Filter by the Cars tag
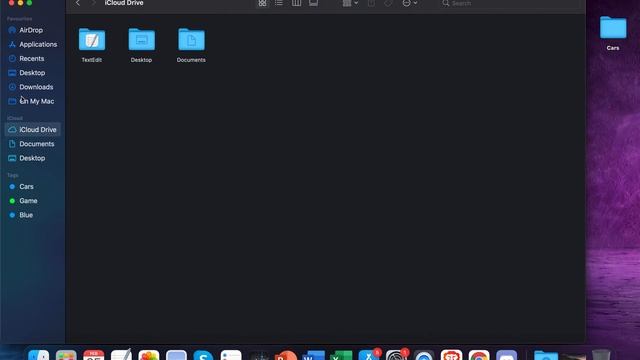 coord(26,187)
